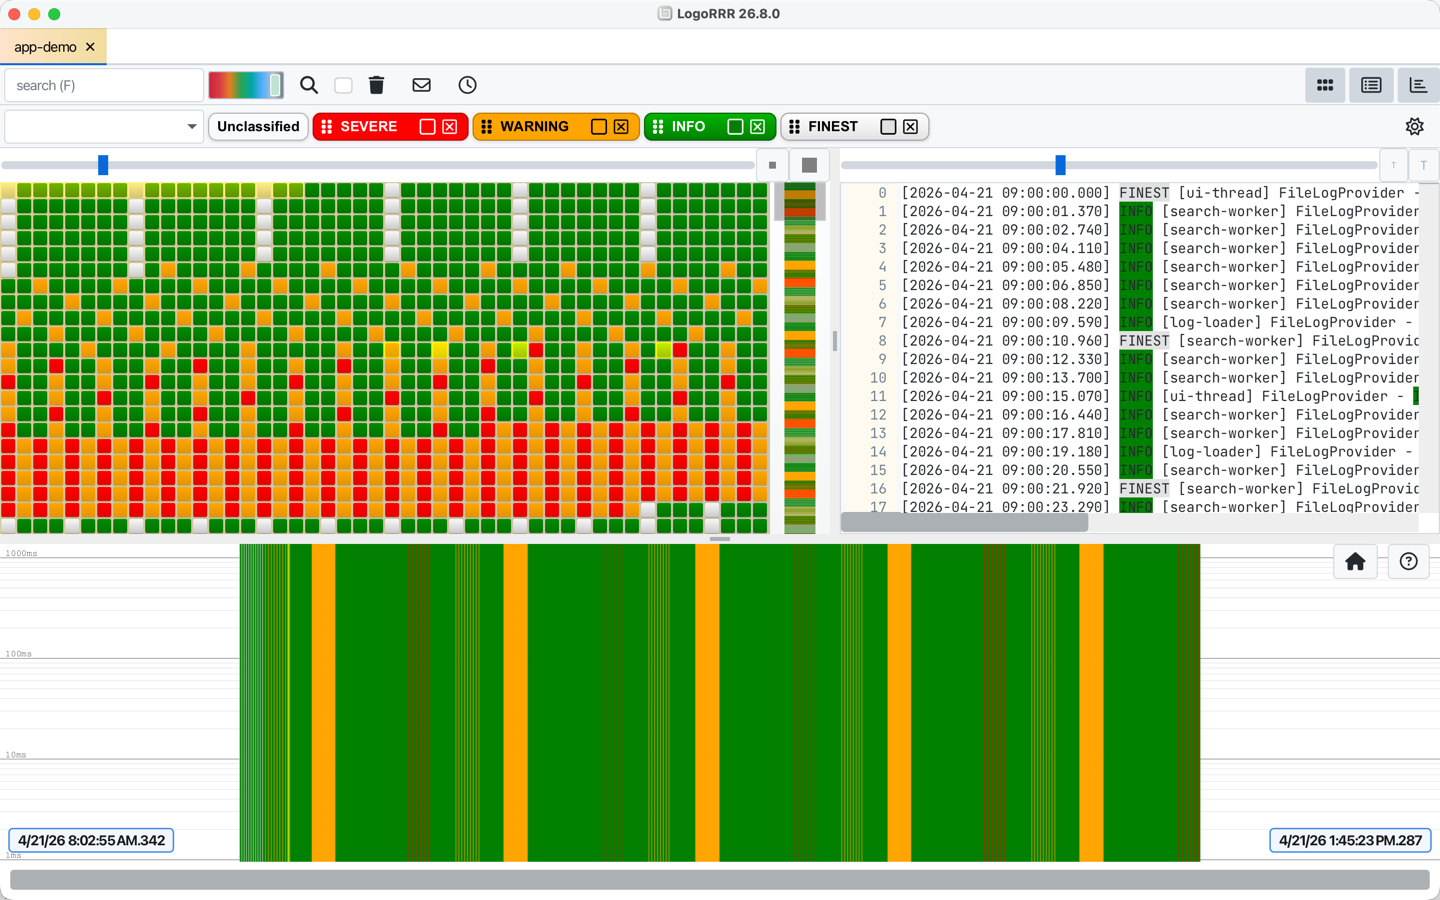Switch to the list text view icon
Viewport: 1440px width, 900px height.
tap(1371, 85)
